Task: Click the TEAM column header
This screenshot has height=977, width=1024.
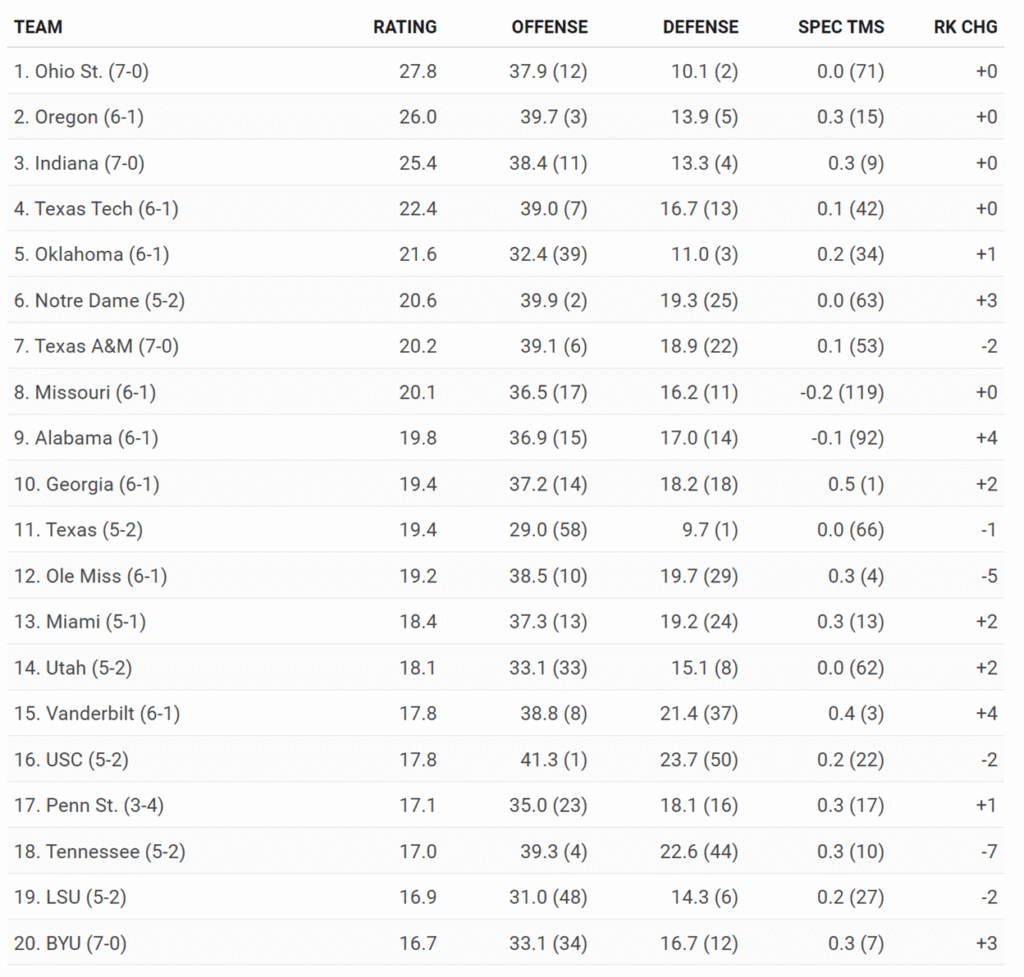Action: point(38,27)
